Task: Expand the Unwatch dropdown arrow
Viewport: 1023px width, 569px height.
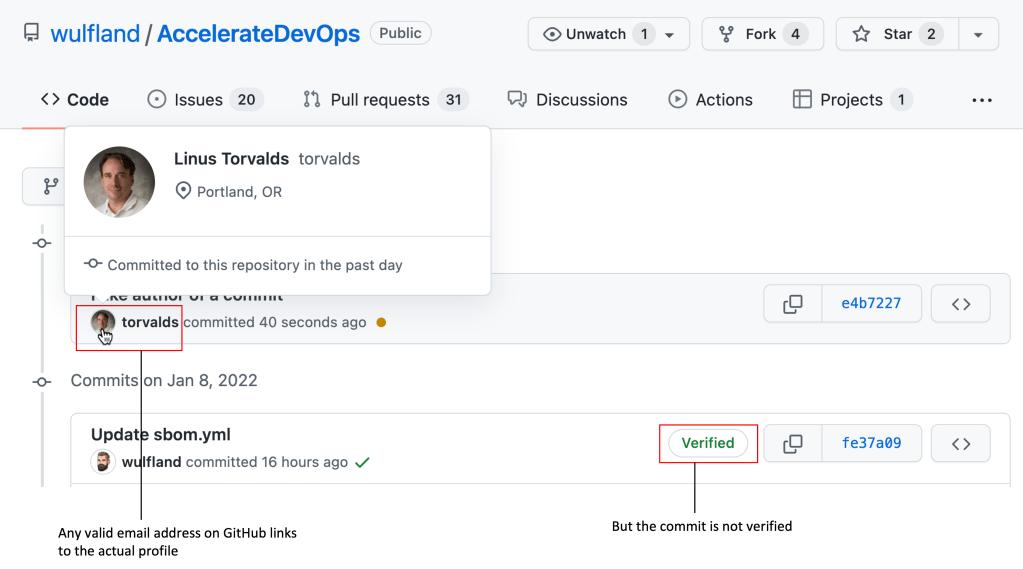Action: pyautogui.click(x=669, y=35)
